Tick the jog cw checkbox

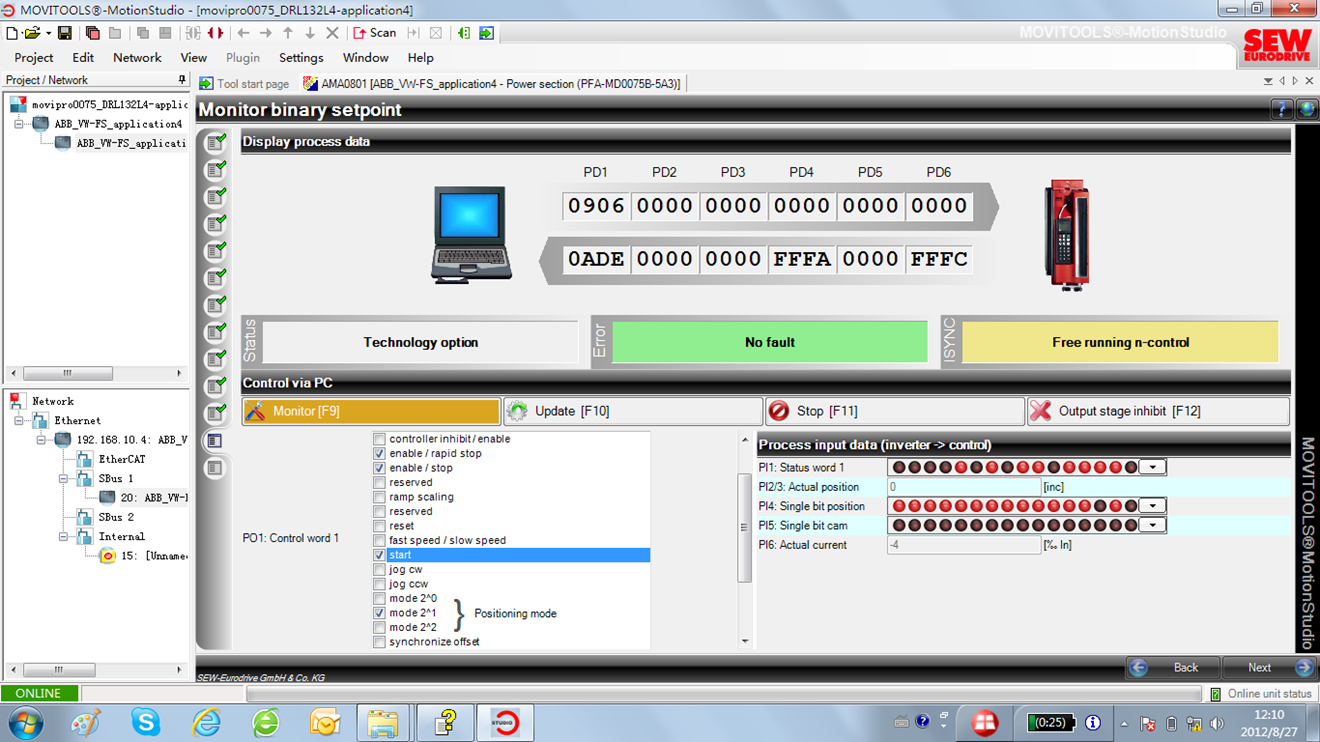coord(379,569)
